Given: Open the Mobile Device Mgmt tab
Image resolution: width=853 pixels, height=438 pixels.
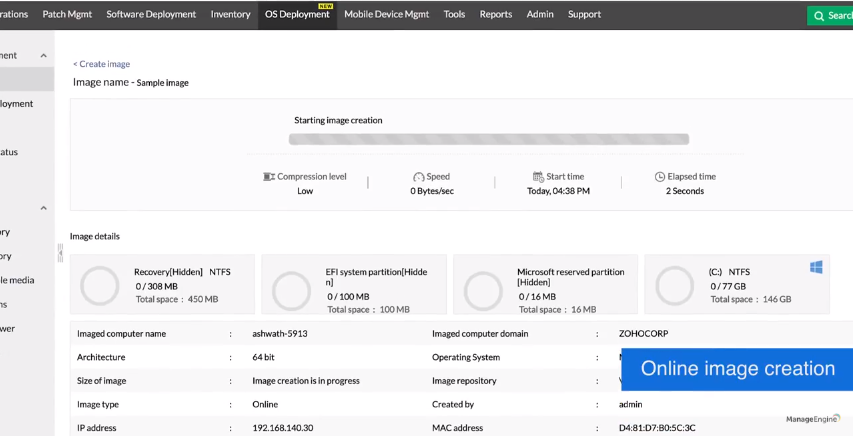Looking at the screenshot, I should click(388, 14).
